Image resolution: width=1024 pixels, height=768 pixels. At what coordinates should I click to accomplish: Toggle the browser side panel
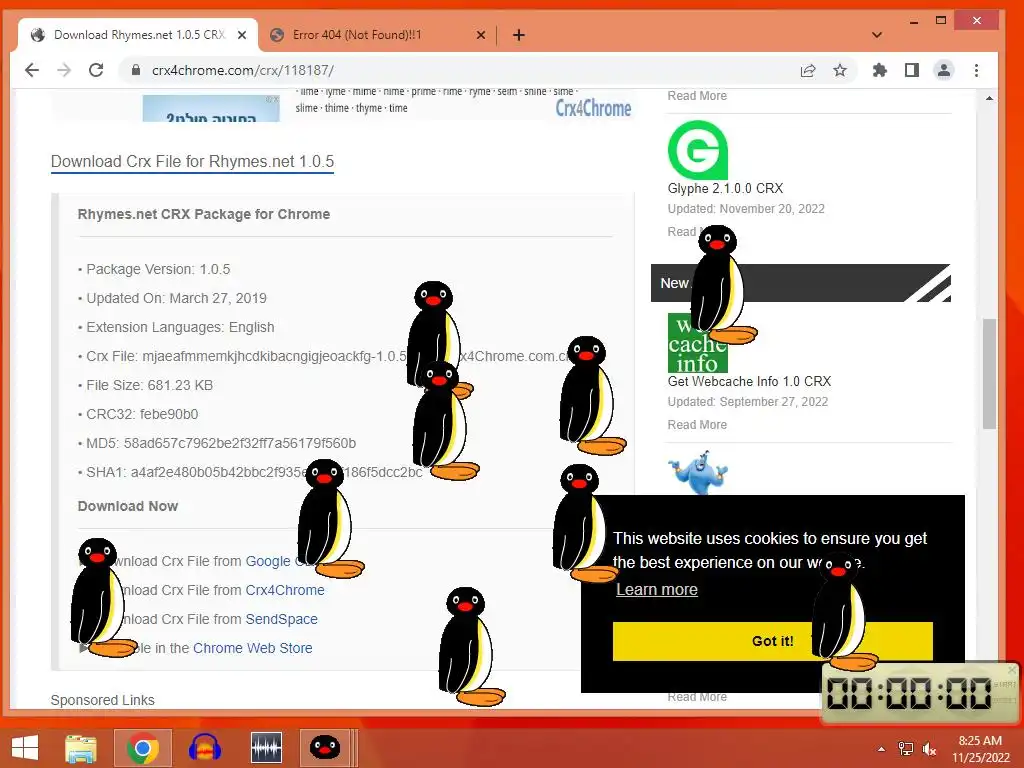[x=912, y=71]
